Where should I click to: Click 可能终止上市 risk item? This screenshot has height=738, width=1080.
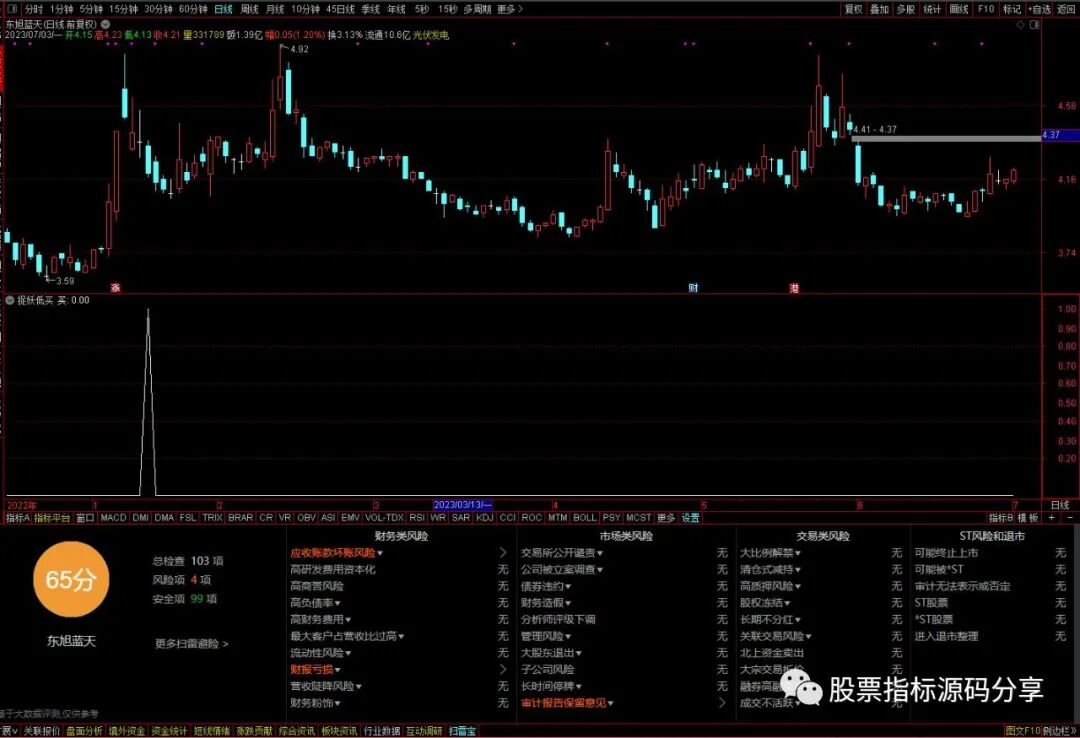pos(946,553)
